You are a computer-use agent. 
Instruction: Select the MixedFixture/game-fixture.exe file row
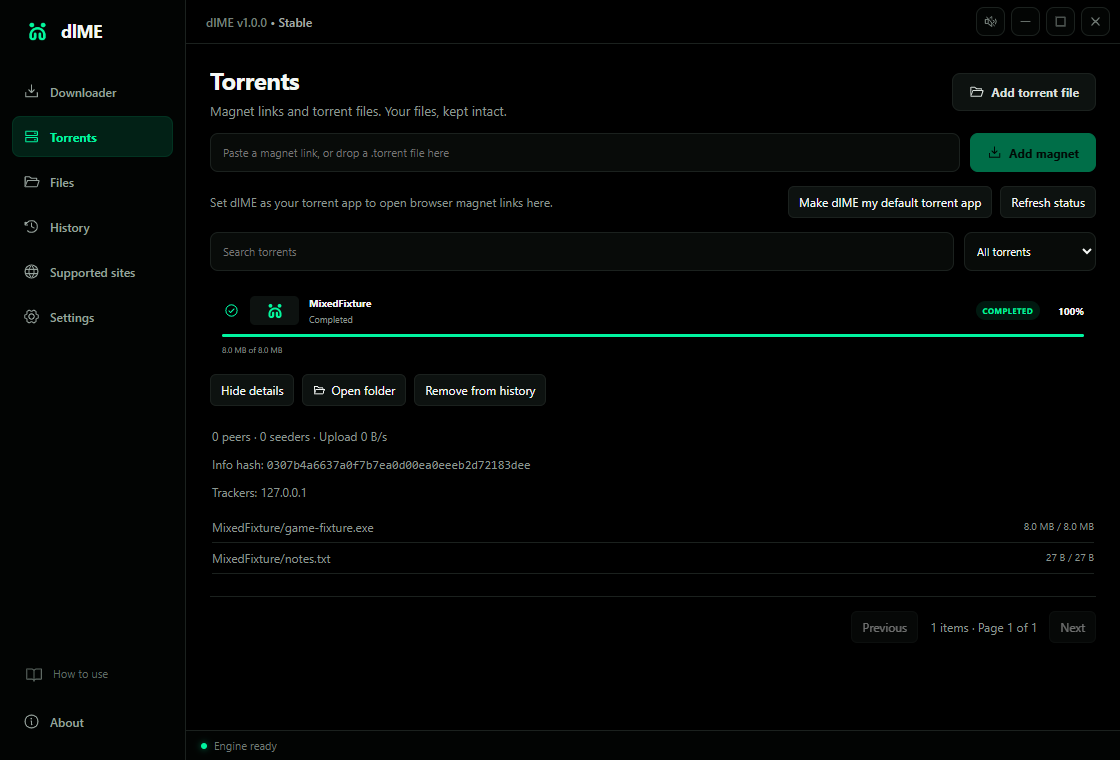[x=653, y=527]
